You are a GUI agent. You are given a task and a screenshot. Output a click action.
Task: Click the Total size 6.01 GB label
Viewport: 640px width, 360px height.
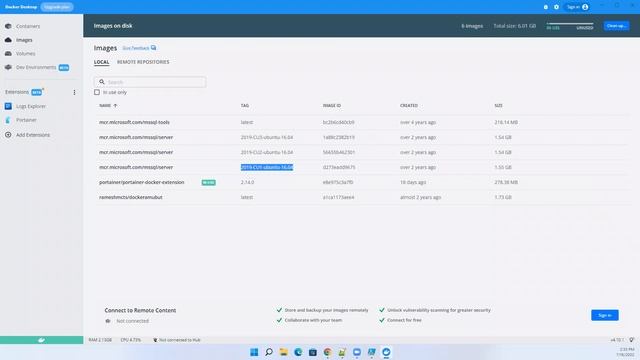[514, 26]
